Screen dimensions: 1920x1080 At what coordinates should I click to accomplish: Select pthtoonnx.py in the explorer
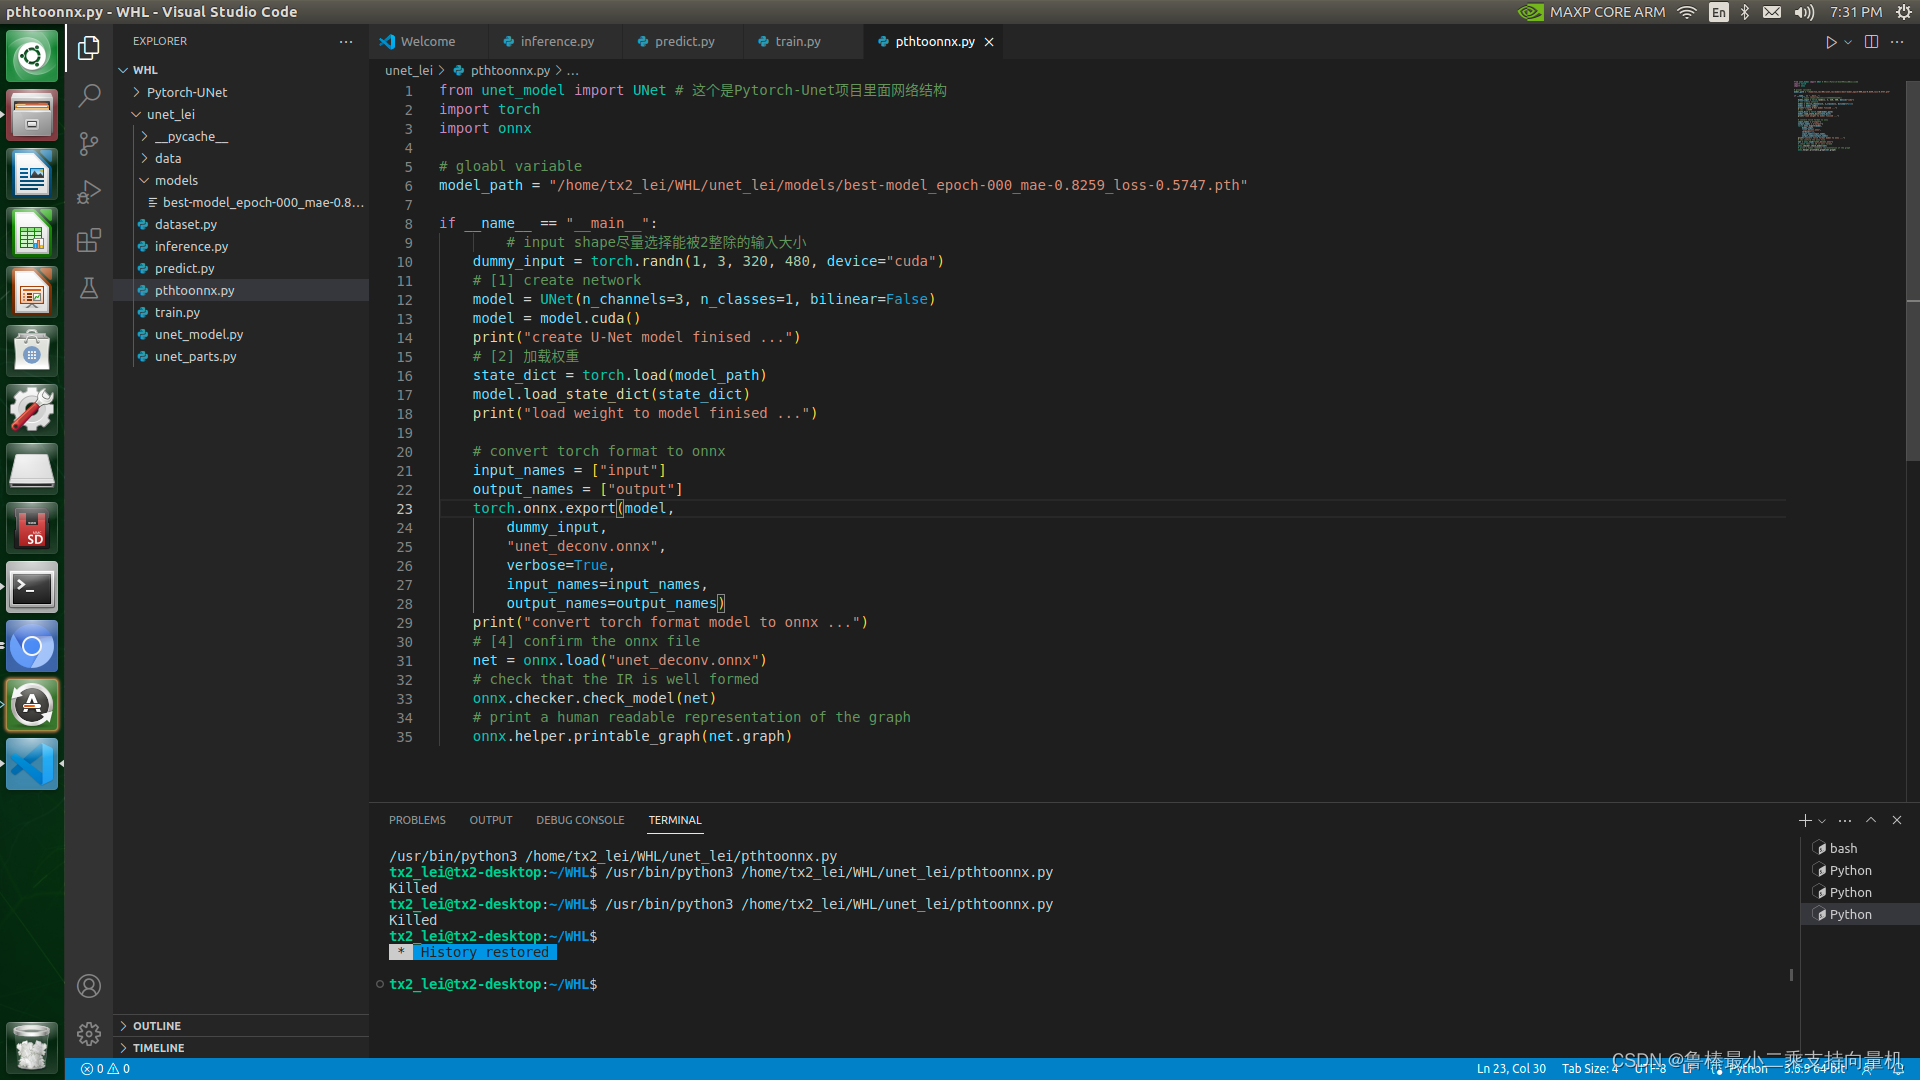(x=240, y=290)
